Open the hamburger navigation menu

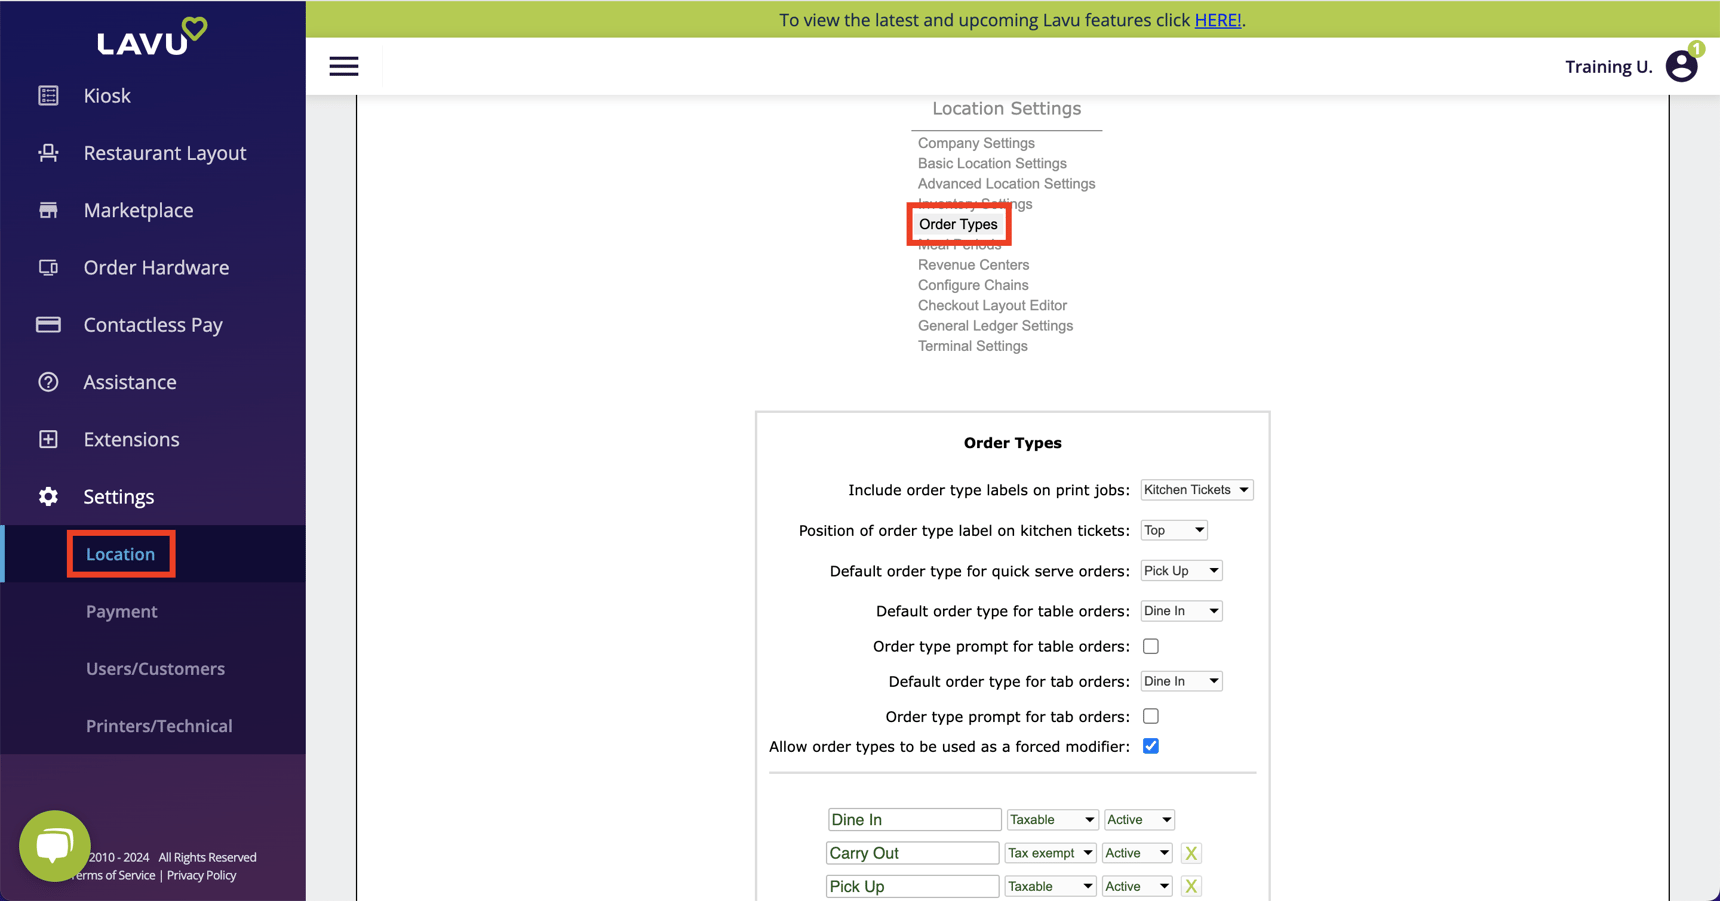(x=344, y=66)
